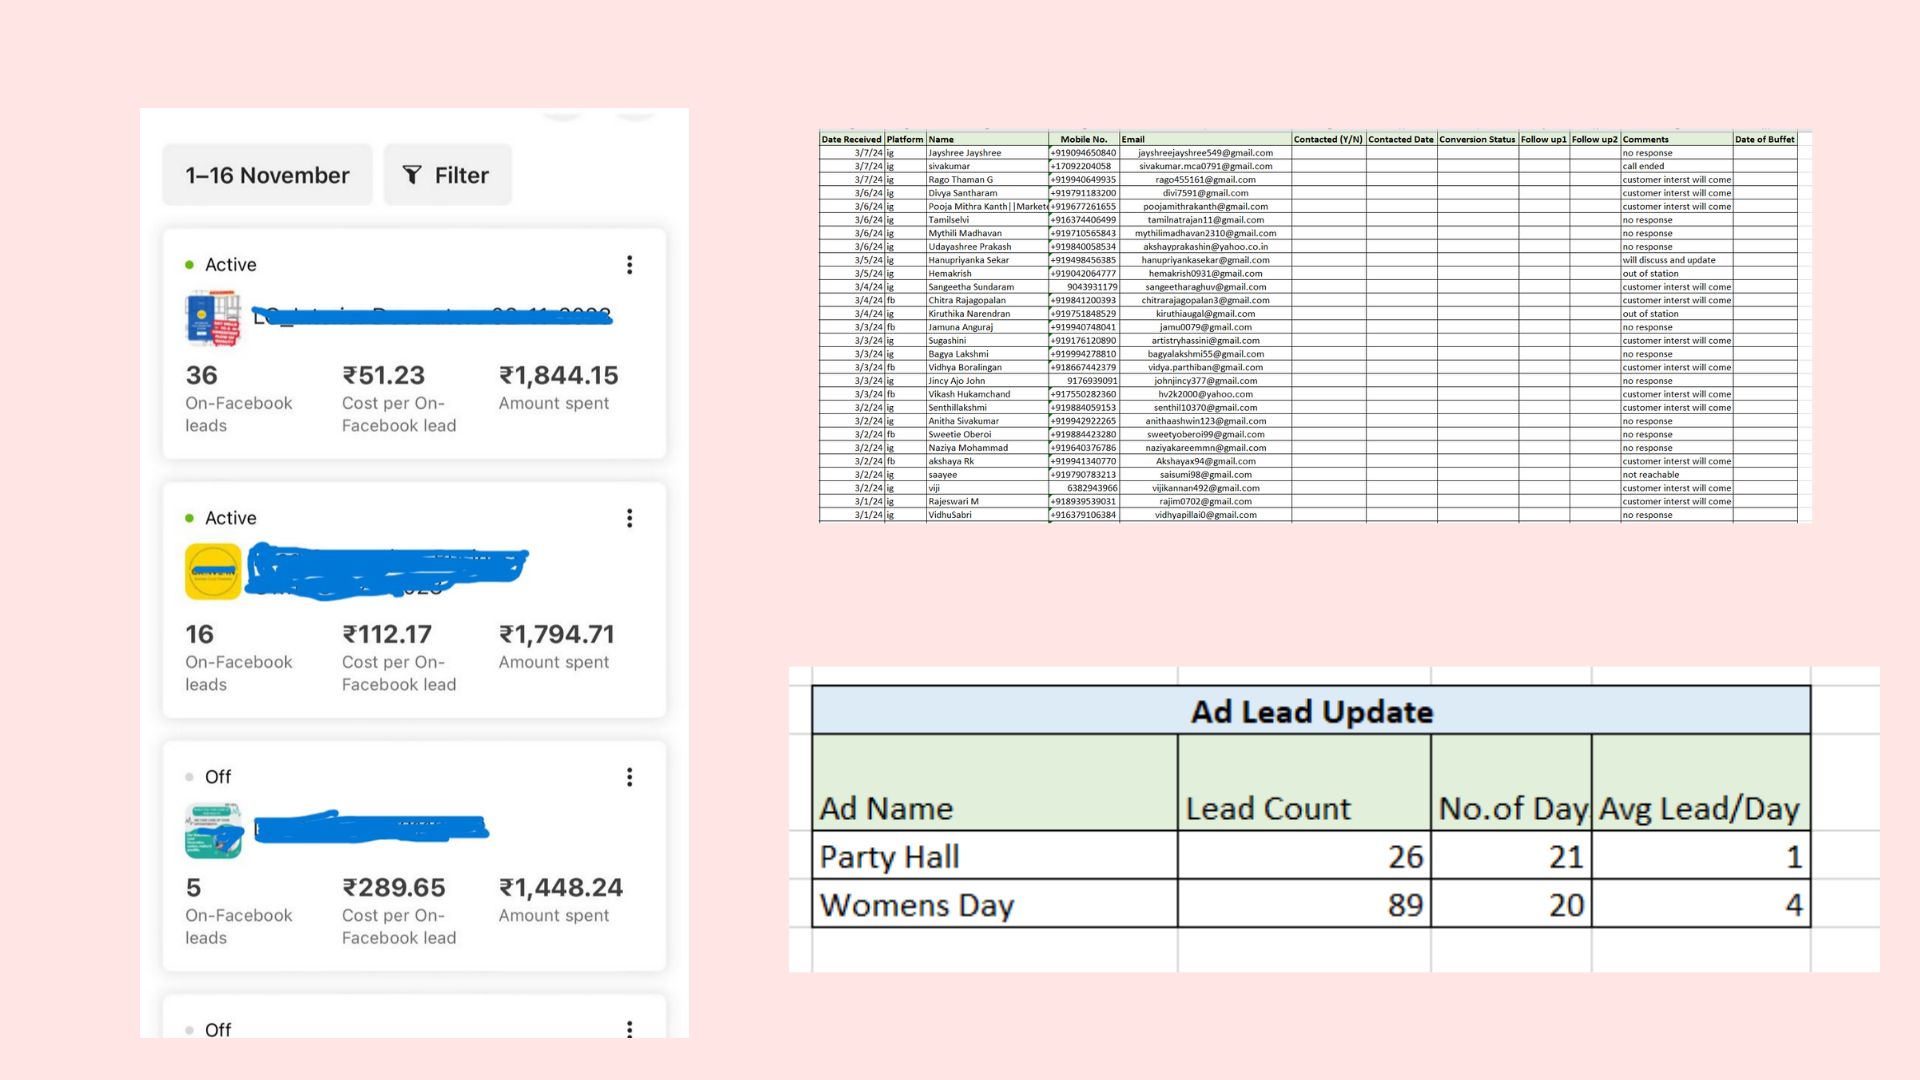Select the Avg Lead/Day header cell
1920x1080 pixels.
(x=1701, y=783)
